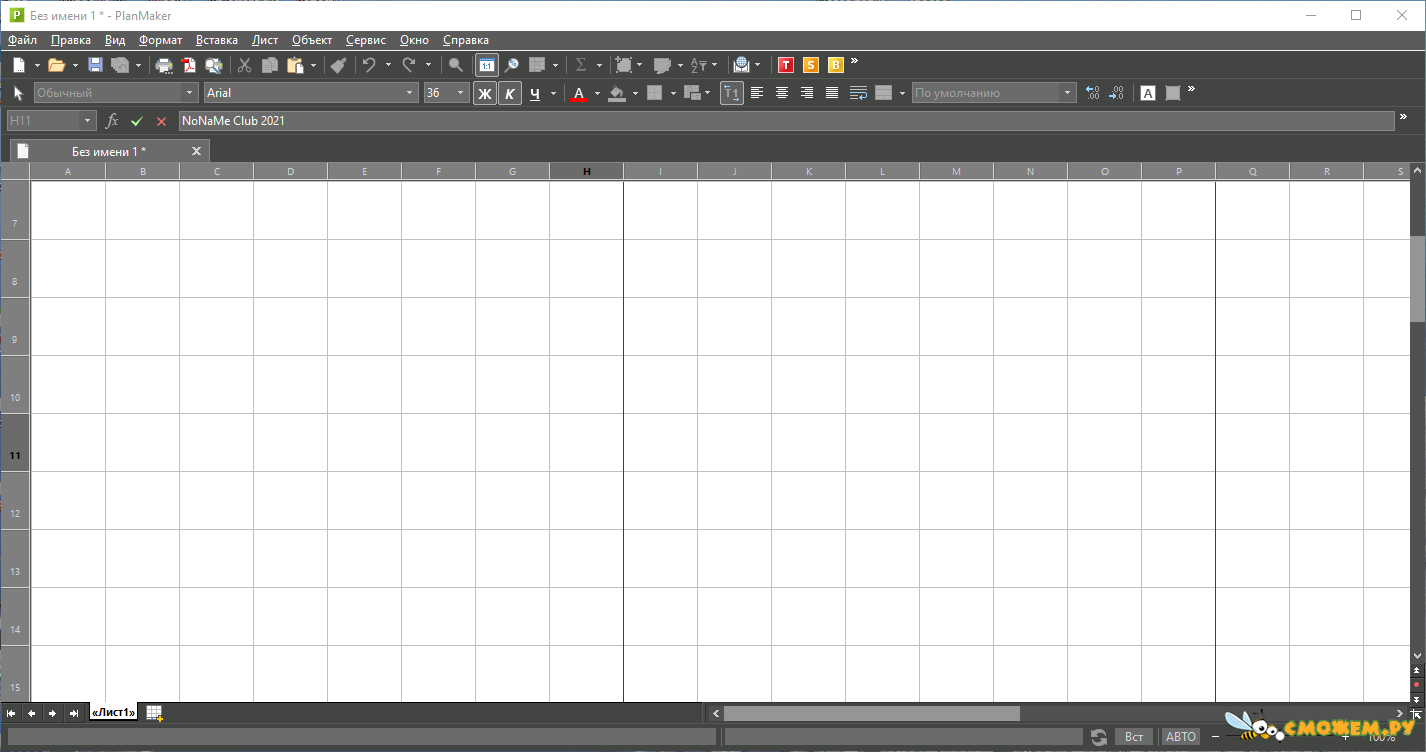Click the Save document icon
The image size is (1426, 752).
click(95, 65)
